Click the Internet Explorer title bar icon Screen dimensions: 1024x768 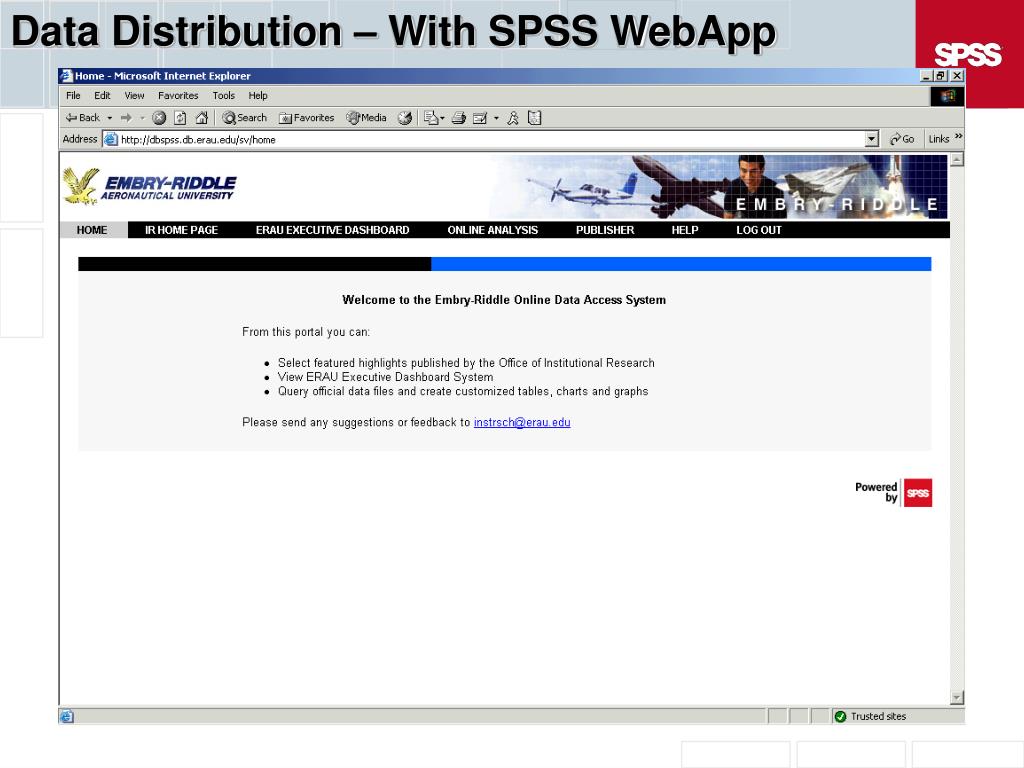(x=66, y=76)
